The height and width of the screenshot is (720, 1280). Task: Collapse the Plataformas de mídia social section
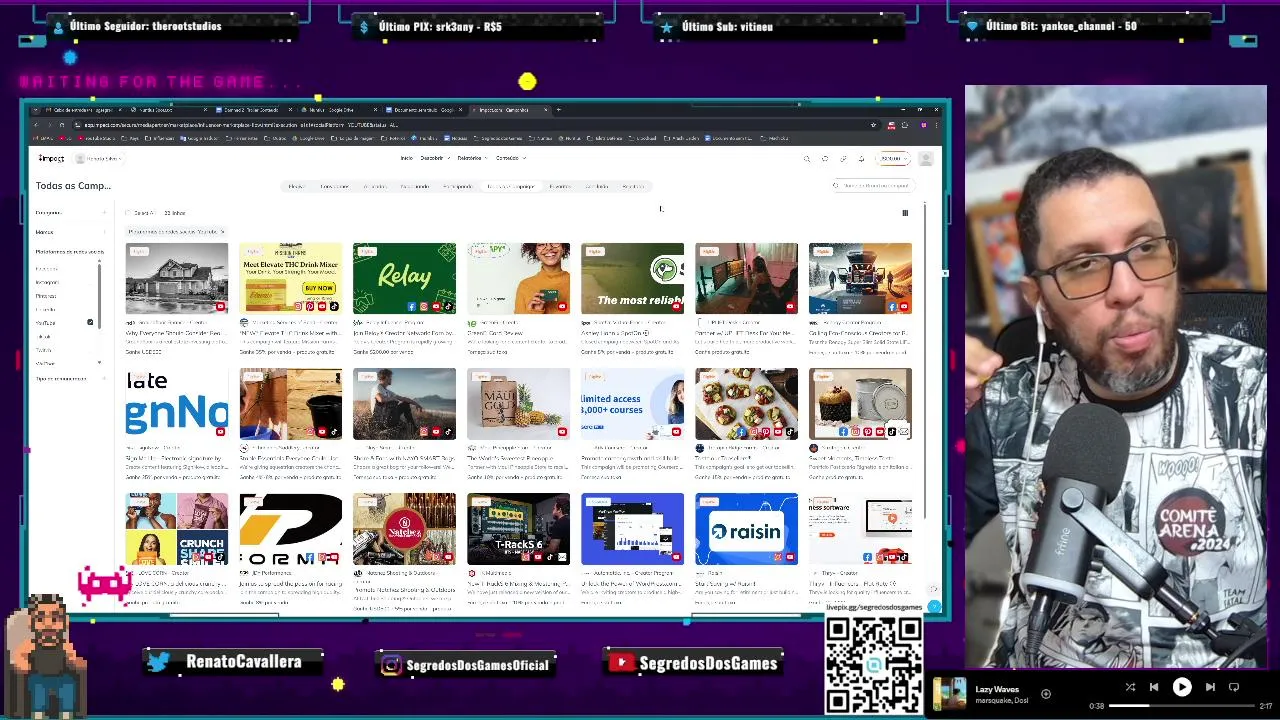pos(69,252)
